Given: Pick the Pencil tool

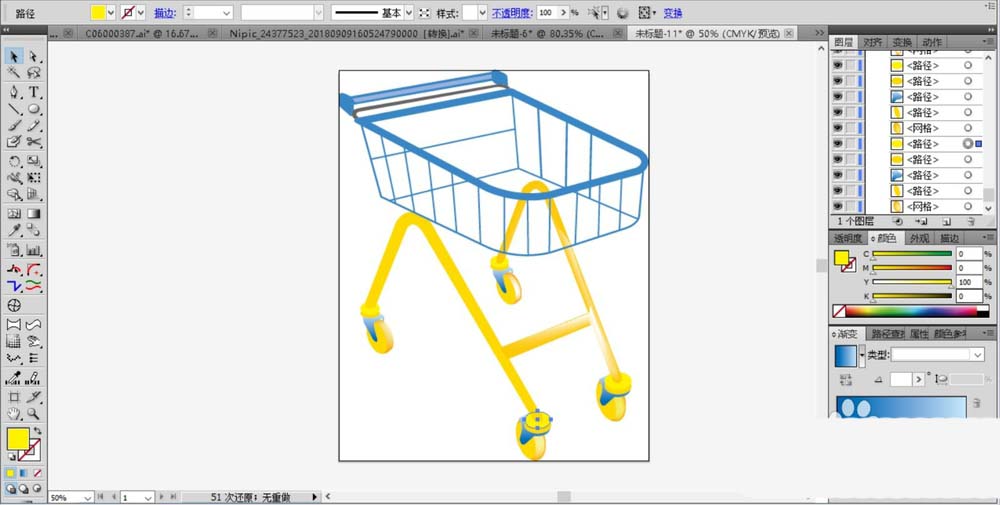Looking at the screenshot, I should (33, 126).
